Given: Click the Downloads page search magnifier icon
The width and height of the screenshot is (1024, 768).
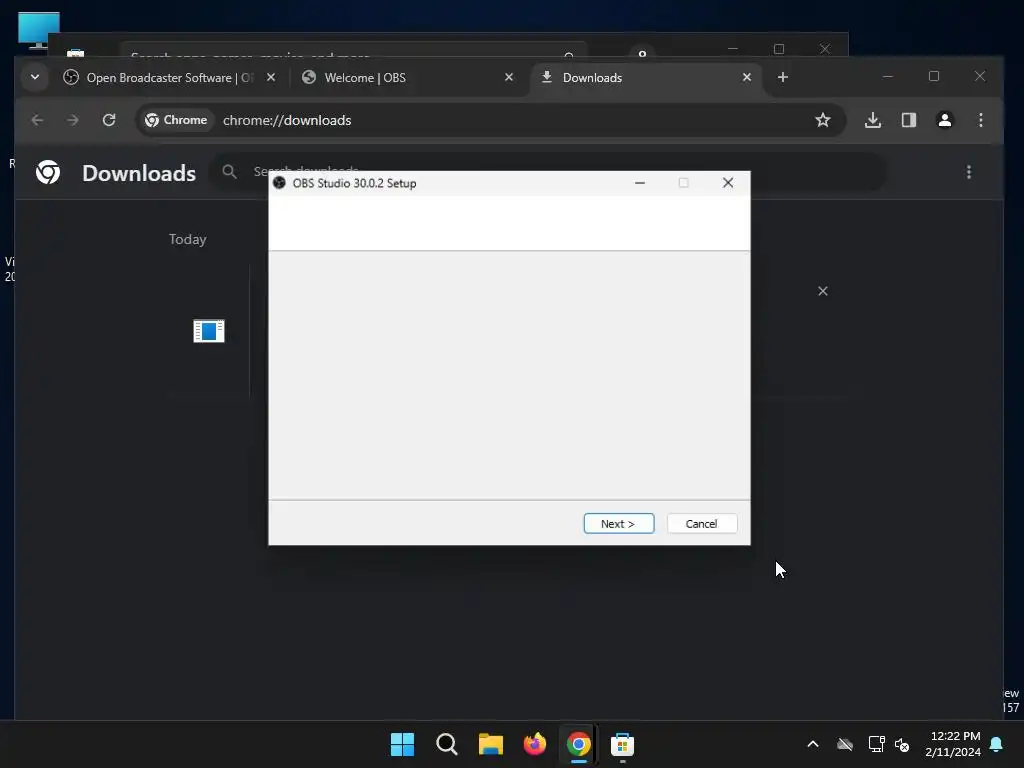Looking at the screenshot, I should click(229, 172).
